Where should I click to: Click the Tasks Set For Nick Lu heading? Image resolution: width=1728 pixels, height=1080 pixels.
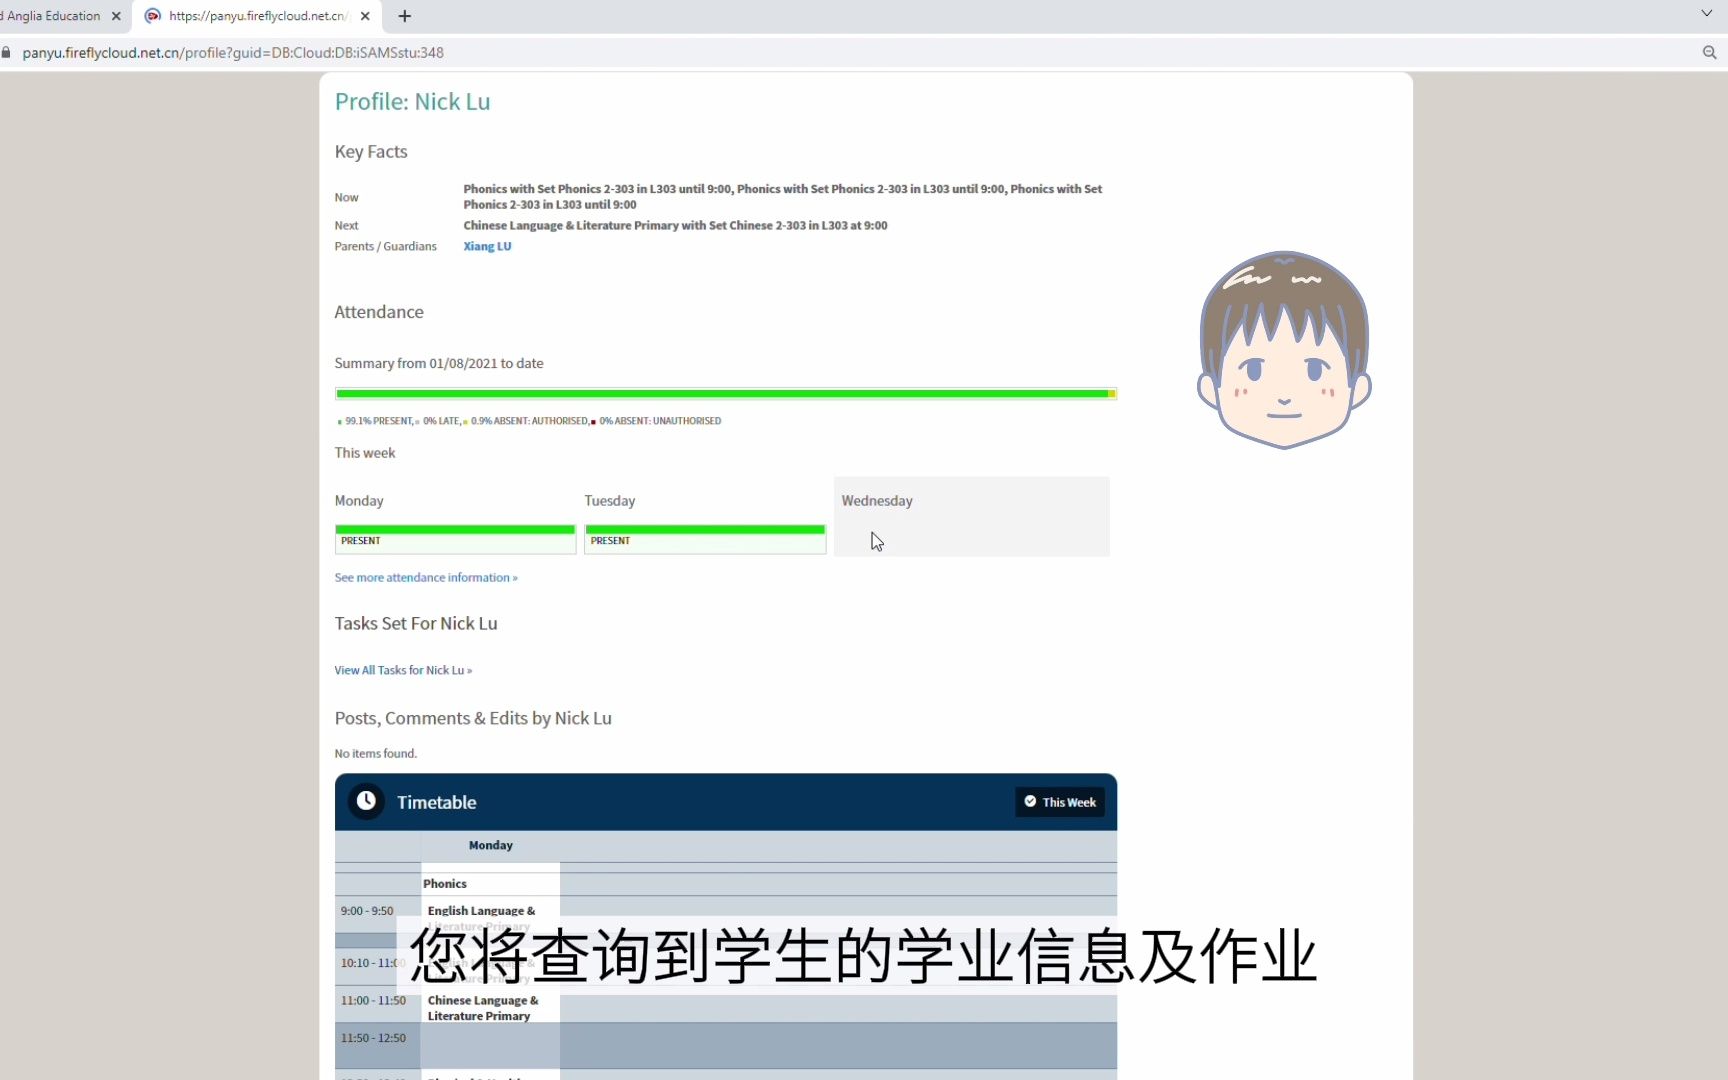pos(416,624)
